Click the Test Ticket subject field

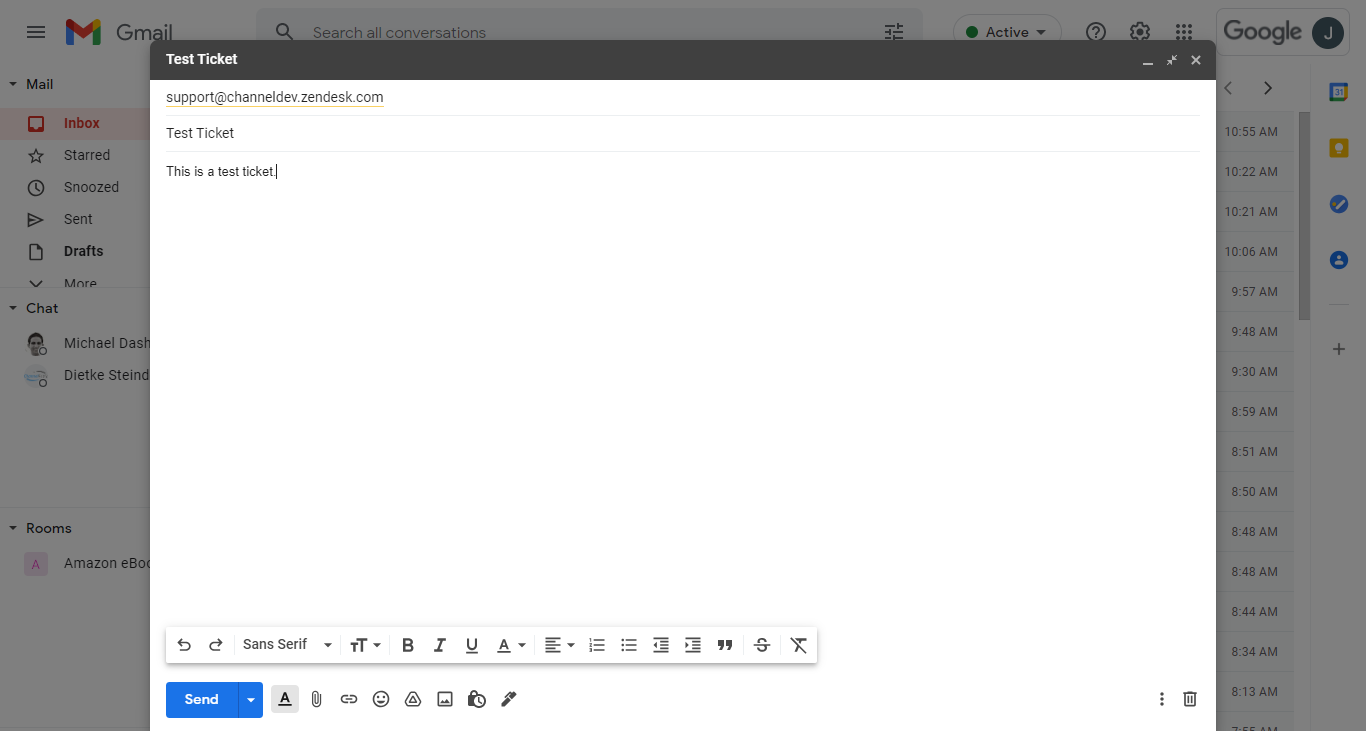(x=400, y=132)
